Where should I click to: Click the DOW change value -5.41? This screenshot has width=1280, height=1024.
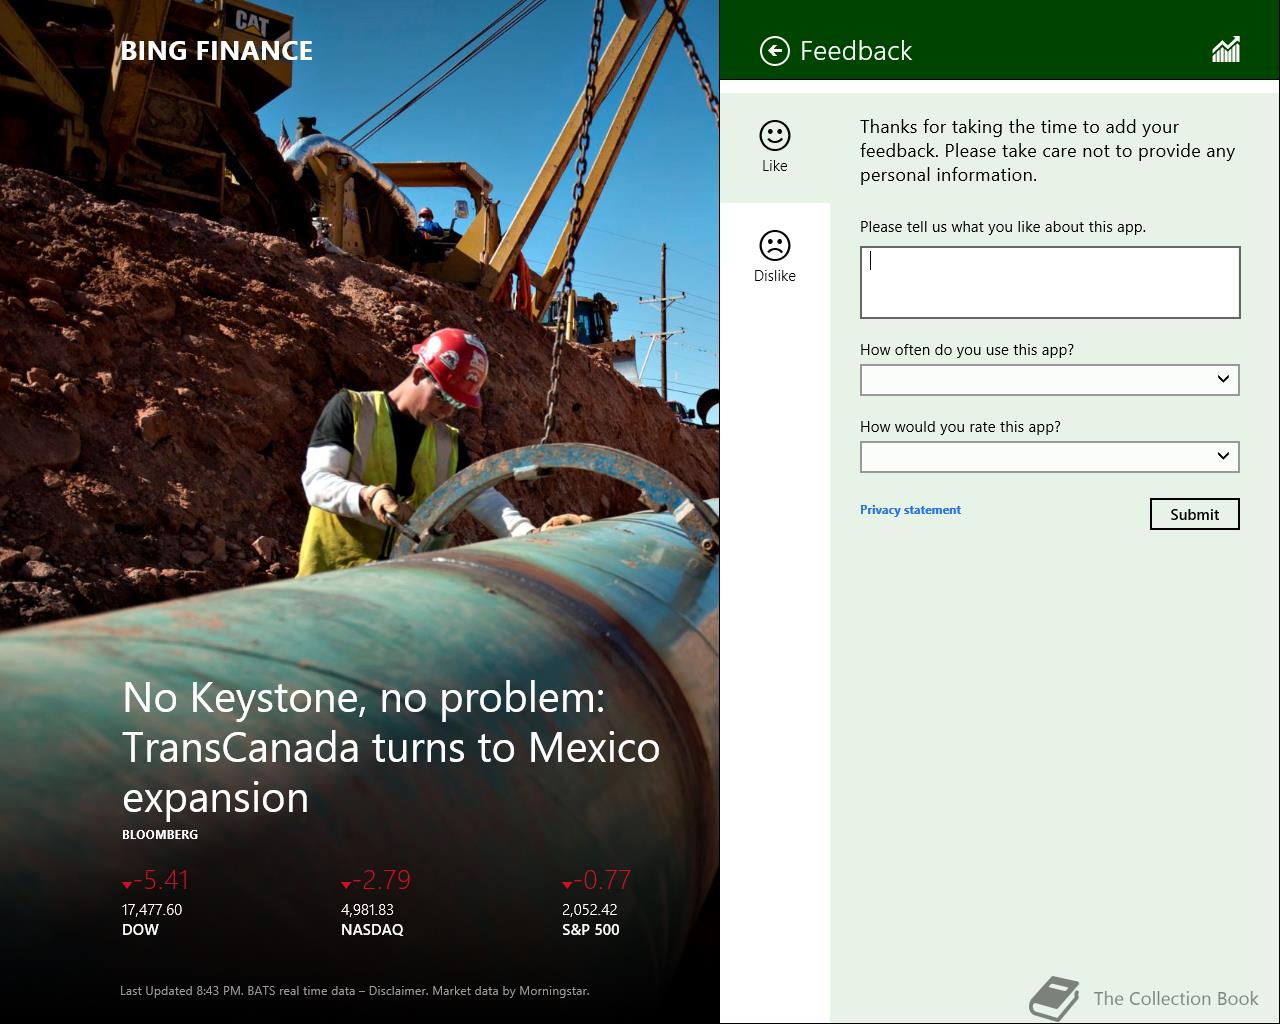(x=156, y=880)
